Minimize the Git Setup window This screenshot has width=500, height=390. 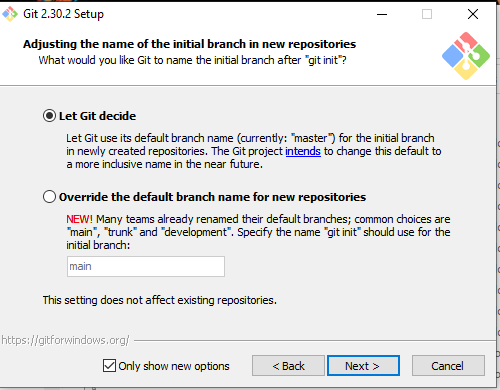point(382,14)
